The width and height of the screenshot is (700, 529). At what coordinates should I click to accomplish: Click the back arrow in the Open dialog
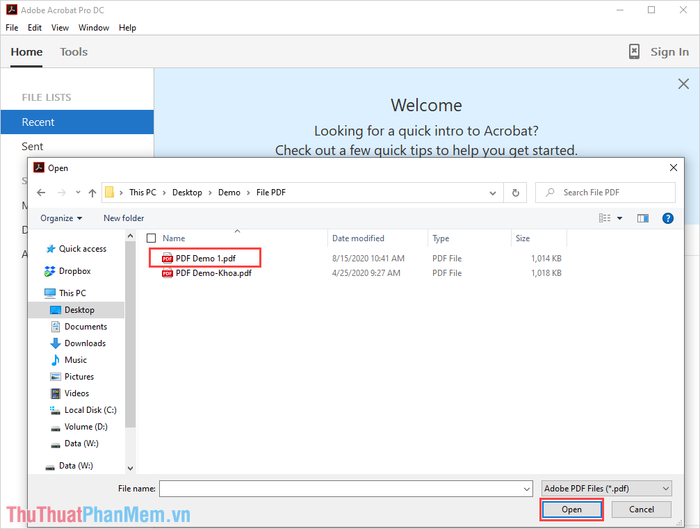pyautogui.click(x=41, y=192)
